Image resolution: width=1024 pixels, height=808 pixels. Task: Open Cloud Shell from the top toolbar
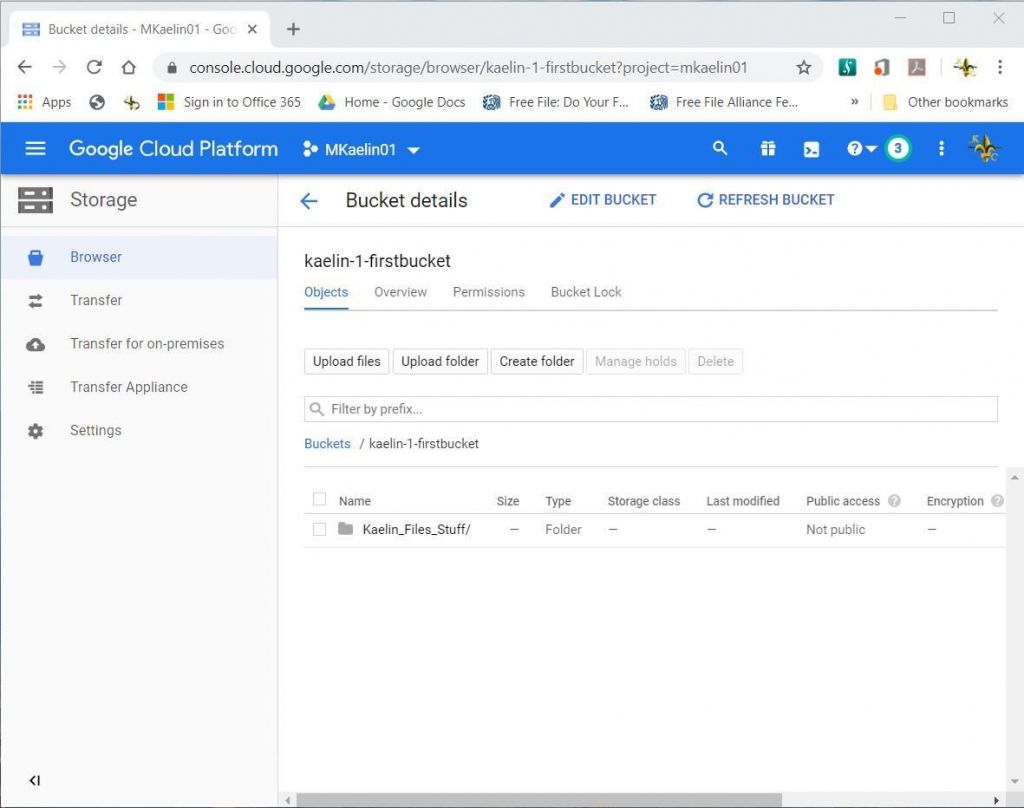[x=811, y=148]
